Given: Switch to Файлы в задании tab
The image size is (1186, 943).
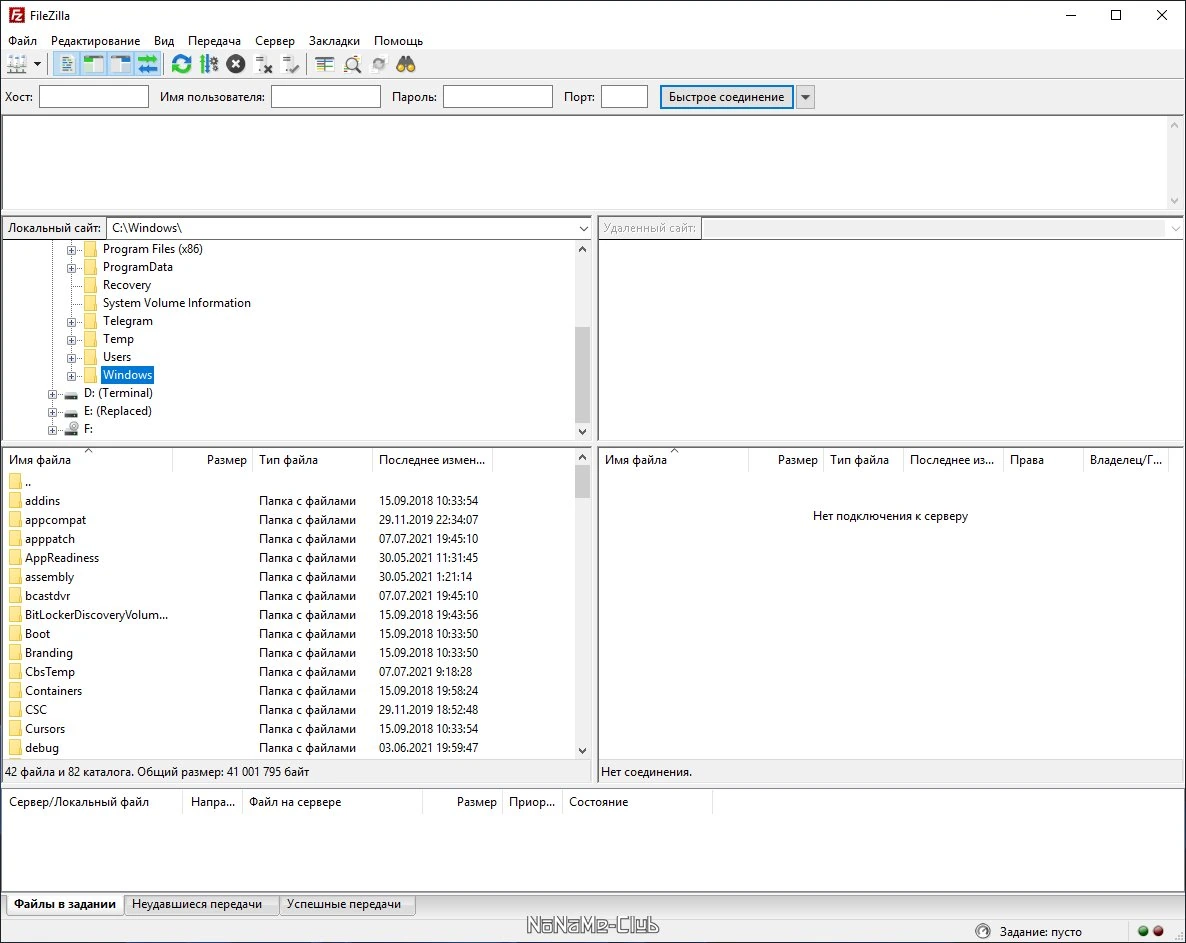Looking at the screenshot, I should click(x=64, y=904).
